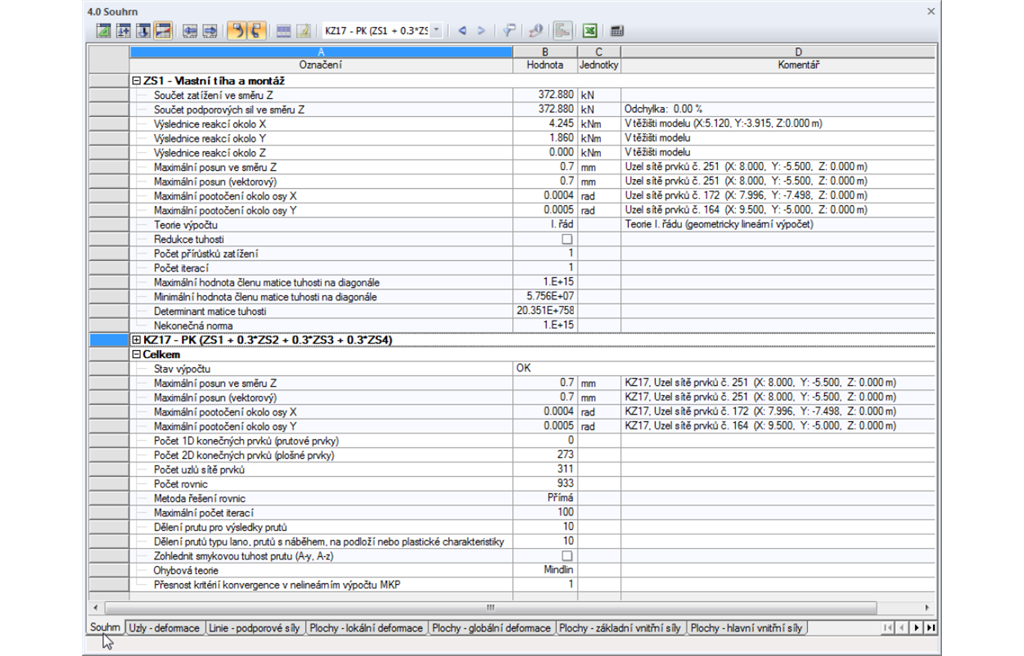Viewport: 1024px width, 656px height.
Task: Close the 4.0 Souhrn panel
Action: pyautogui.click(x=931, y=11)
